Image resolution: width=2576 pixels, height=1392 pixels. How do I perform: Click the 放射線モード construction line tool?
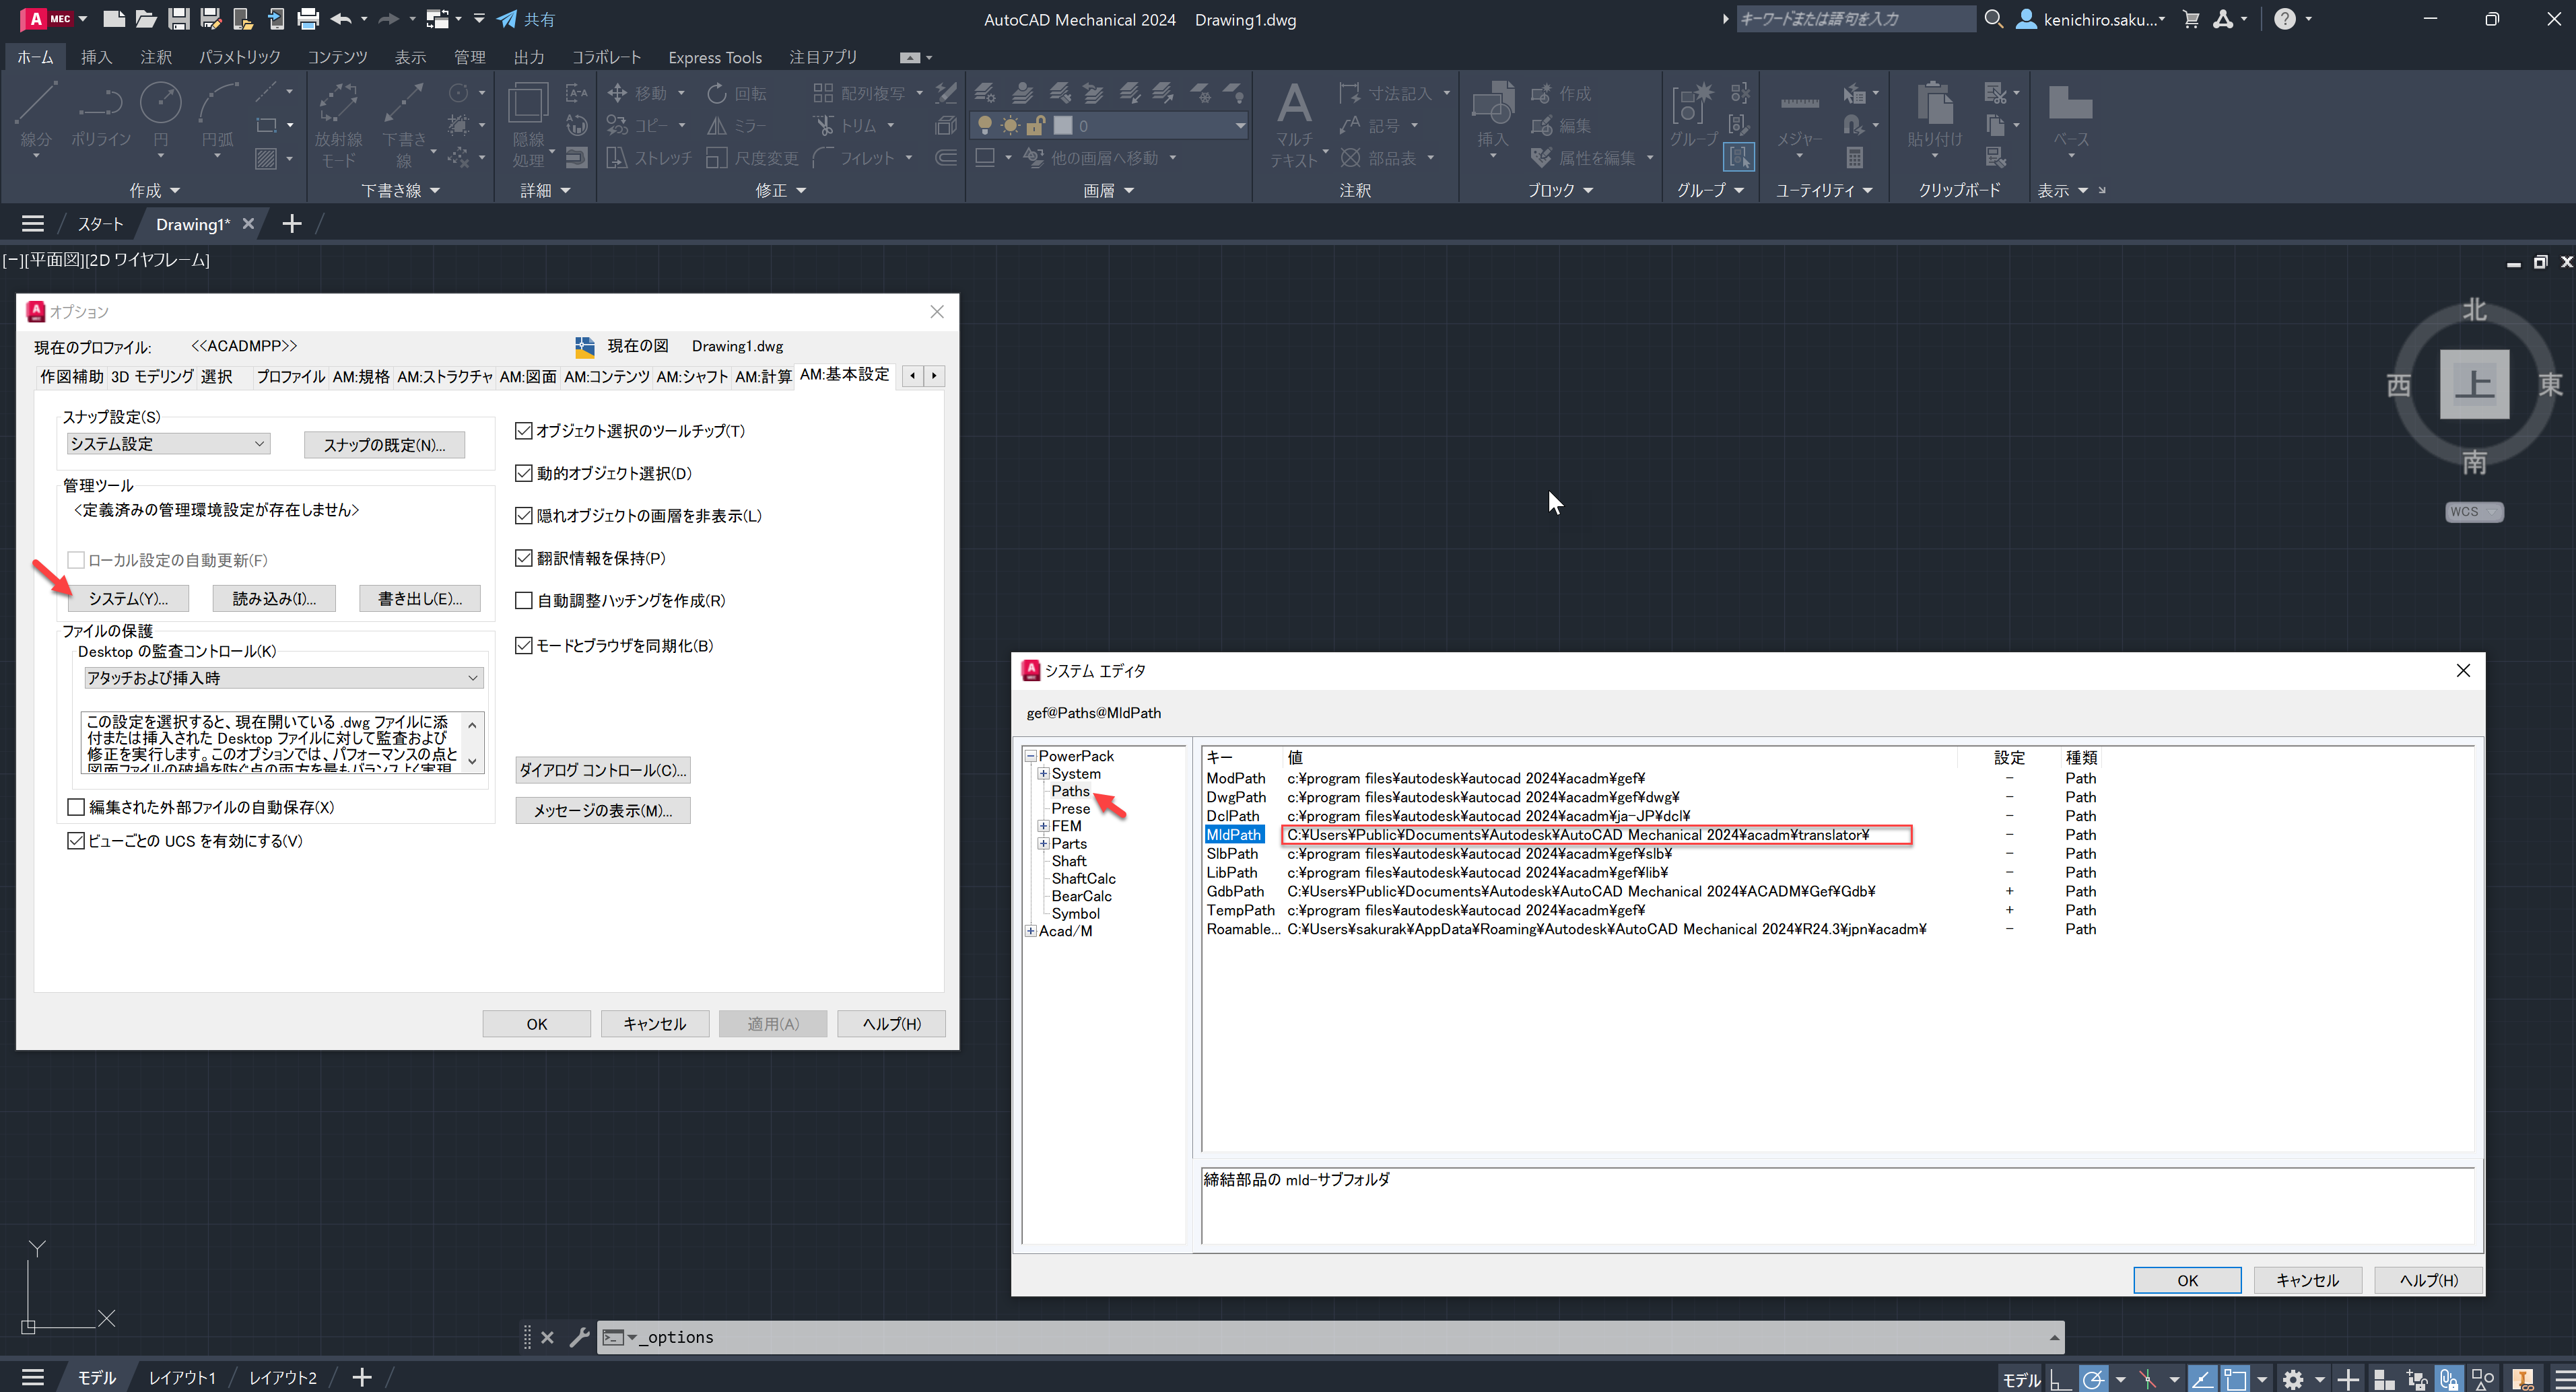point(338,125)
